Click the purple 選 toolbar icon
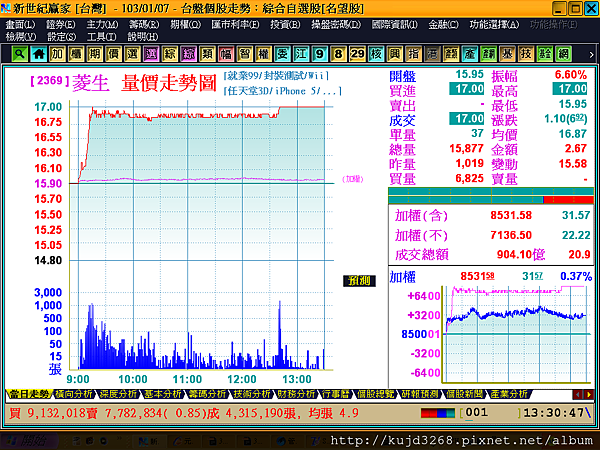This screenshot has width=600, height=450. coord(151,54)
